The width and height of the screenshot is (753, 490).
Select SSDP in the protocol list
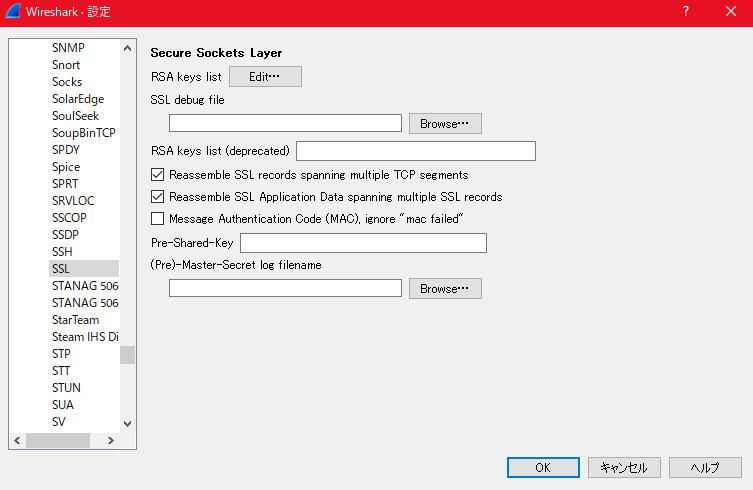[x=65, y=235]
